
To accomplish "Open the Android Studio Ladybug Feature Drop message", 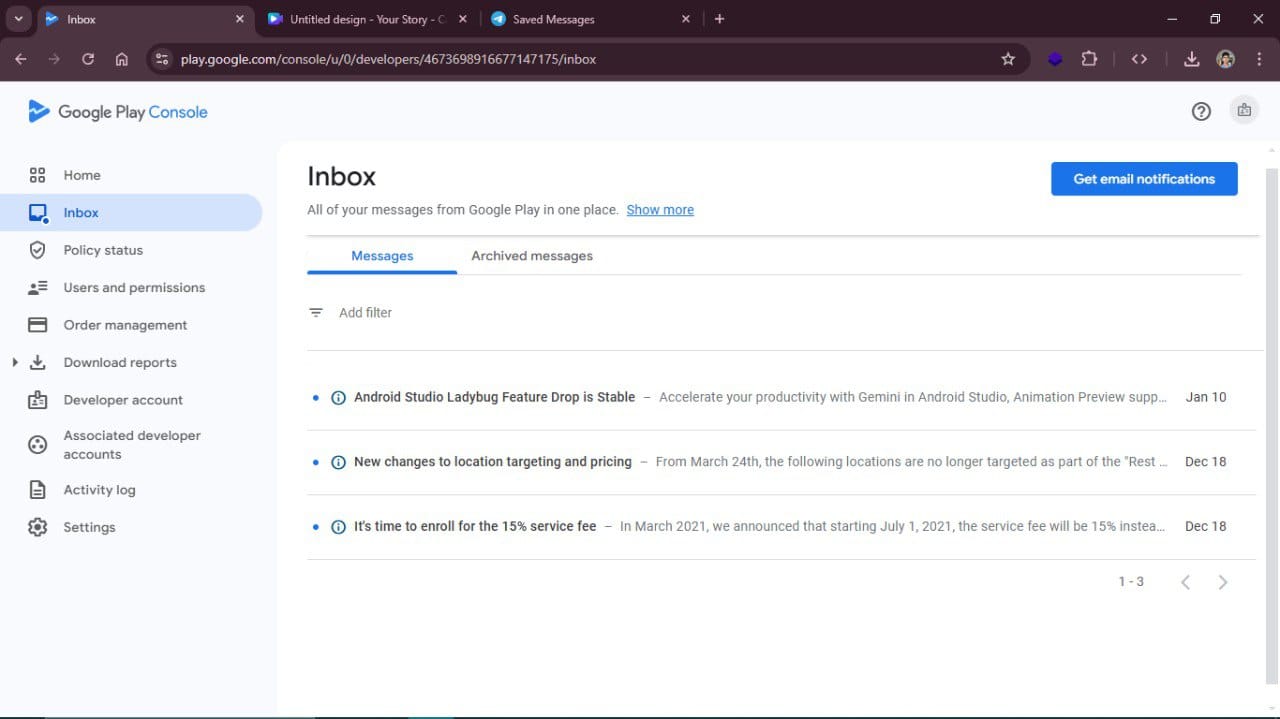I will coord(781,397).
